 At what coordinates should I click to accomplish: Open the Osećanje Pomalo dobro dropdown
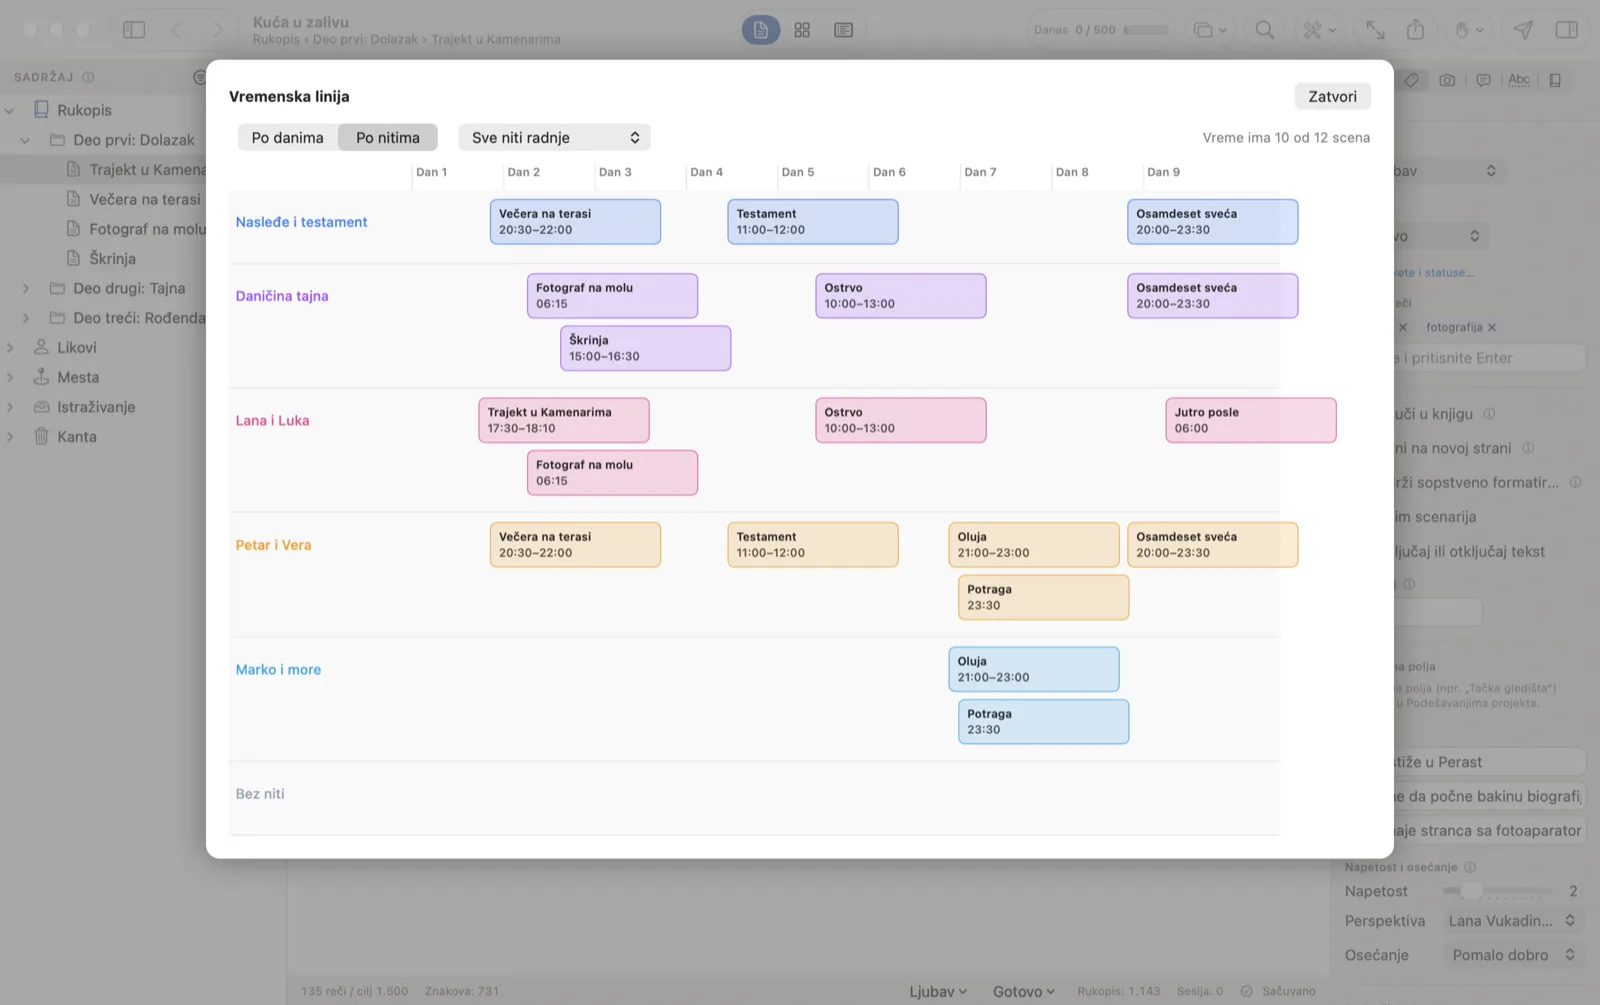(1513, 955)
